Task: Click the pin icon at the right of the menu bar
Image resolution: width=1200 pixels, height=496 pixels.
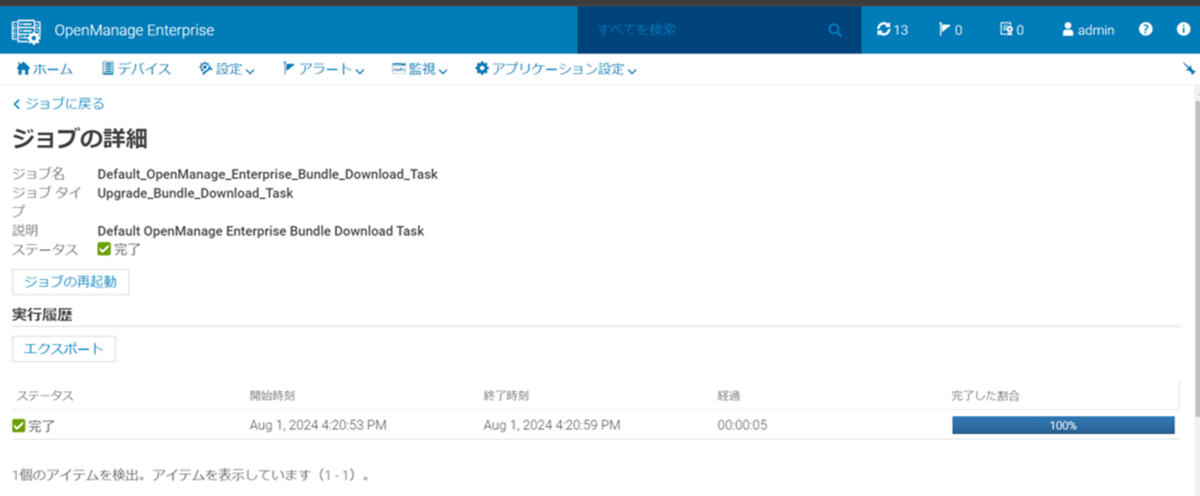Action: pos(1188,69)
